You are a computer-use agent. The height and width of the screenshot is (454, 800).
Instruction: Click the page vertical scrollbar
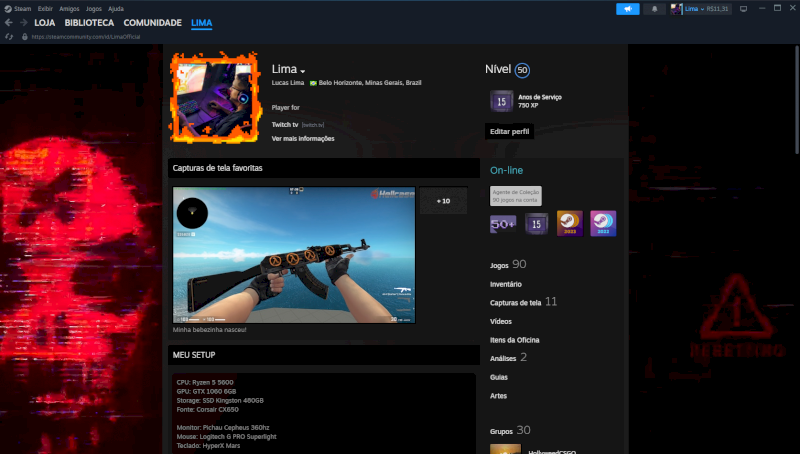(x=796, y=100)
